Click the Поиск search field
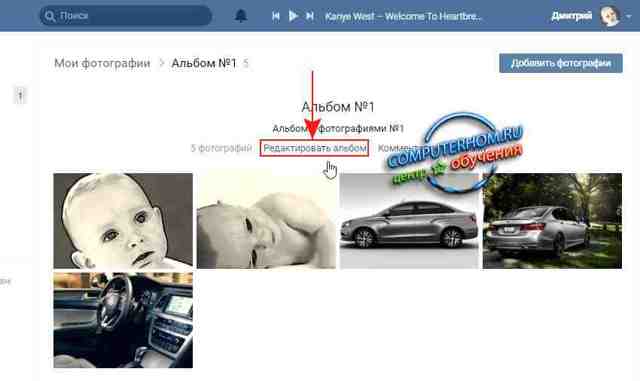Screen dimensions: 640x381 click(126, 16)
